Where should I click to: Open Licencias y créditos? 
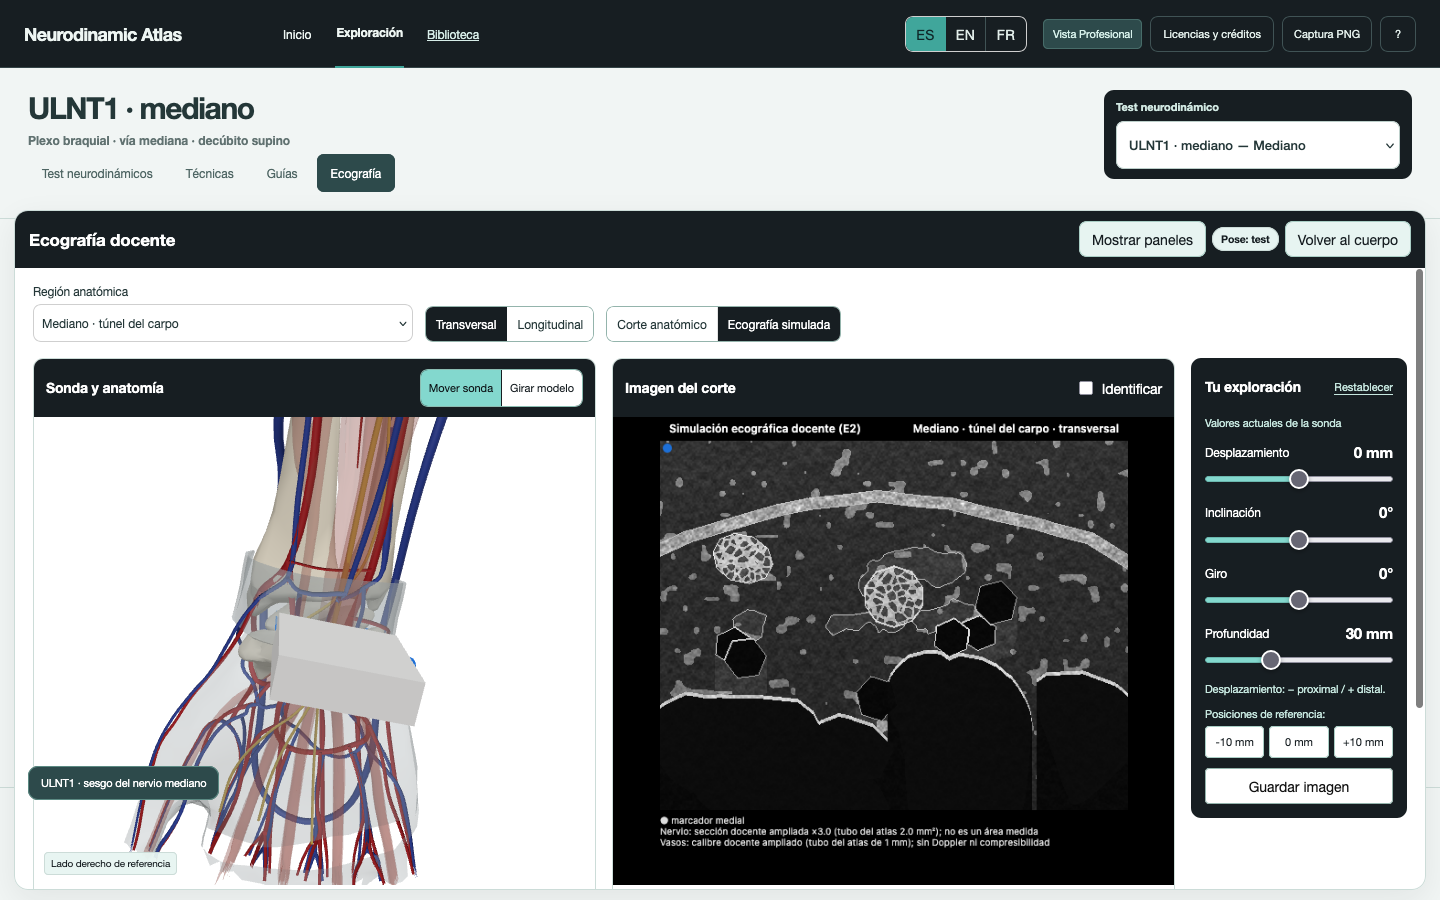click(x=1212, y=34)
